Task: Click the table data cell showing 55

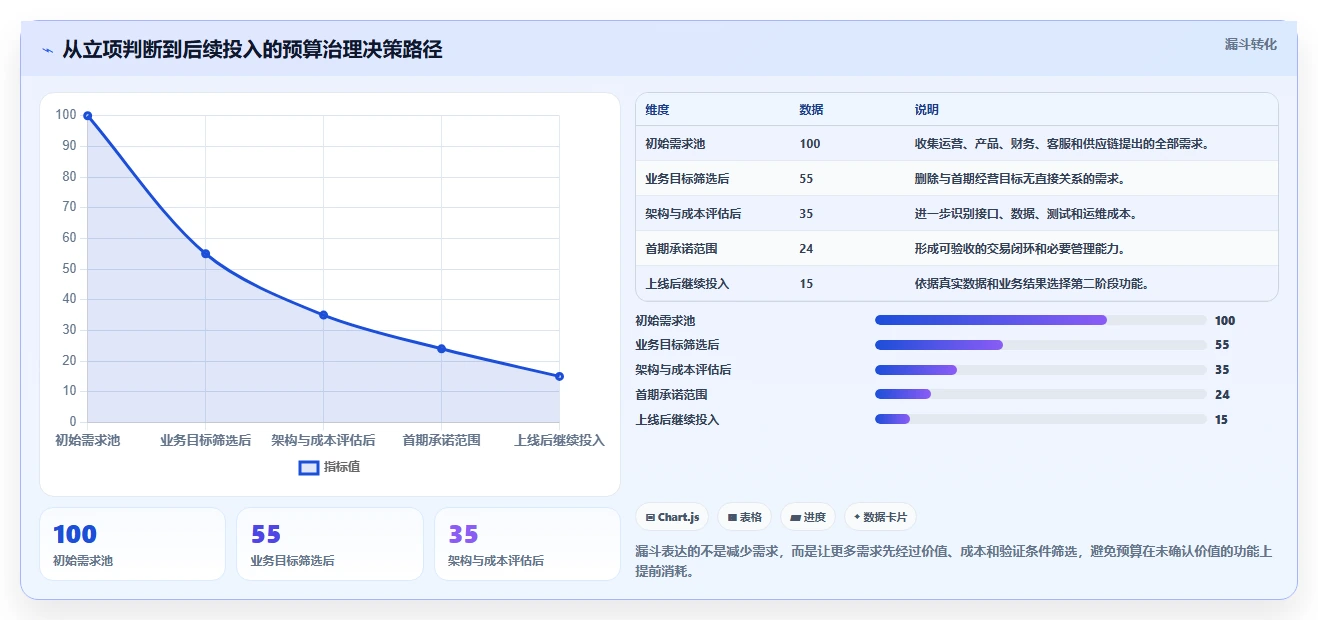Action: (x=807, y=179)
